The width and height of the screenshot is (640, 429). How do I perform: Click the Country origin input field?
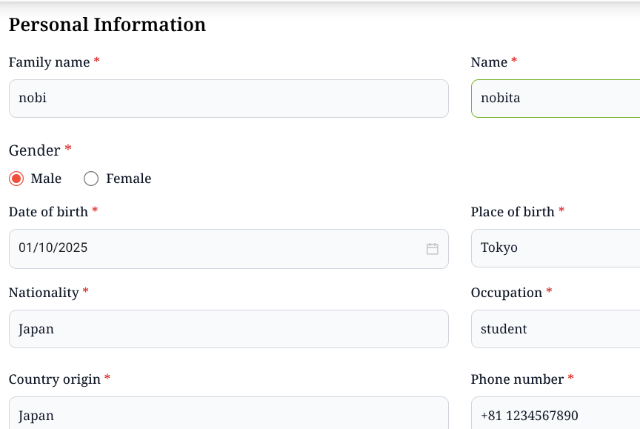click(x=228, y=414)
